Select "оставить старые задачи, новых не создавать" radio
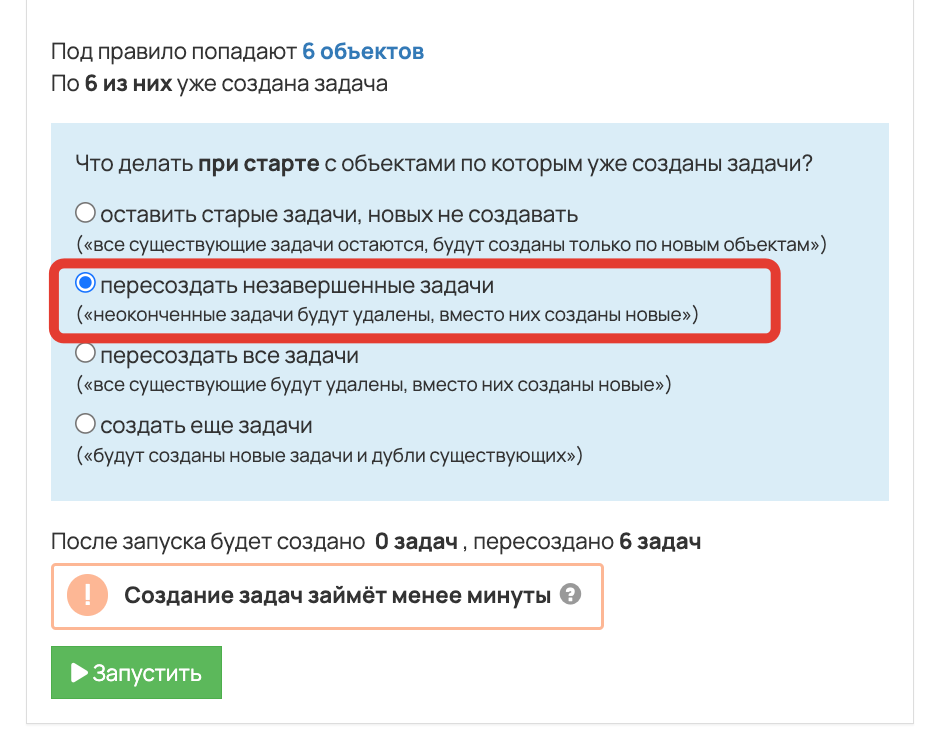 tap(85, 213)
